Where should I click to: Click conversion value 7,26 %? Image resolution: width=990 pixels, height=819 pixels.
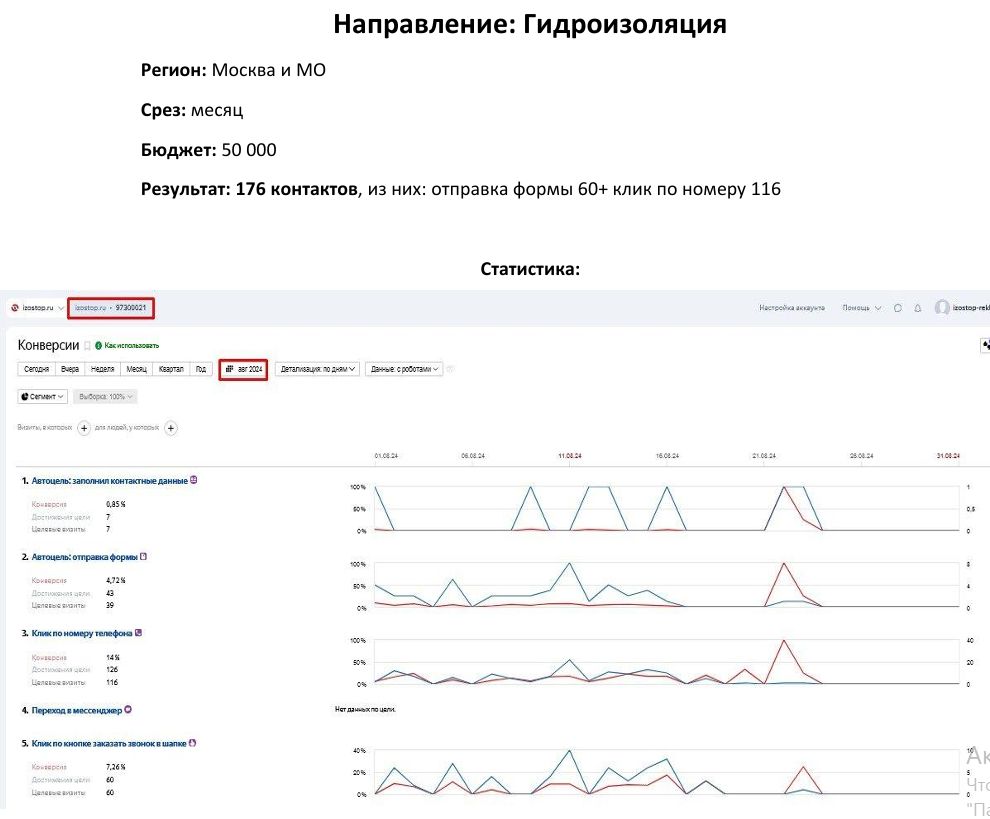point(116,767)
